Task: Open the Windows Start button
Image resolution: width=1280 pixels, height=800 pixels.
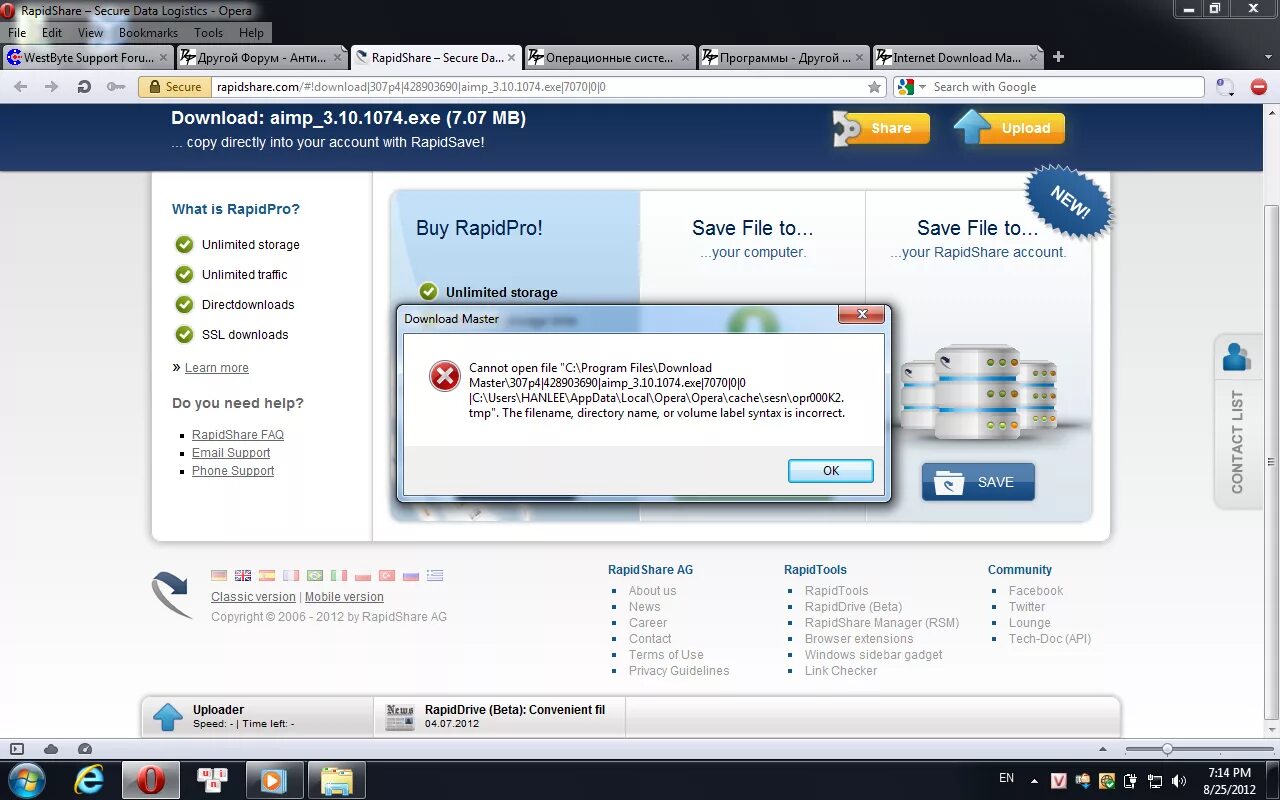Action: (x=26, y=780)
